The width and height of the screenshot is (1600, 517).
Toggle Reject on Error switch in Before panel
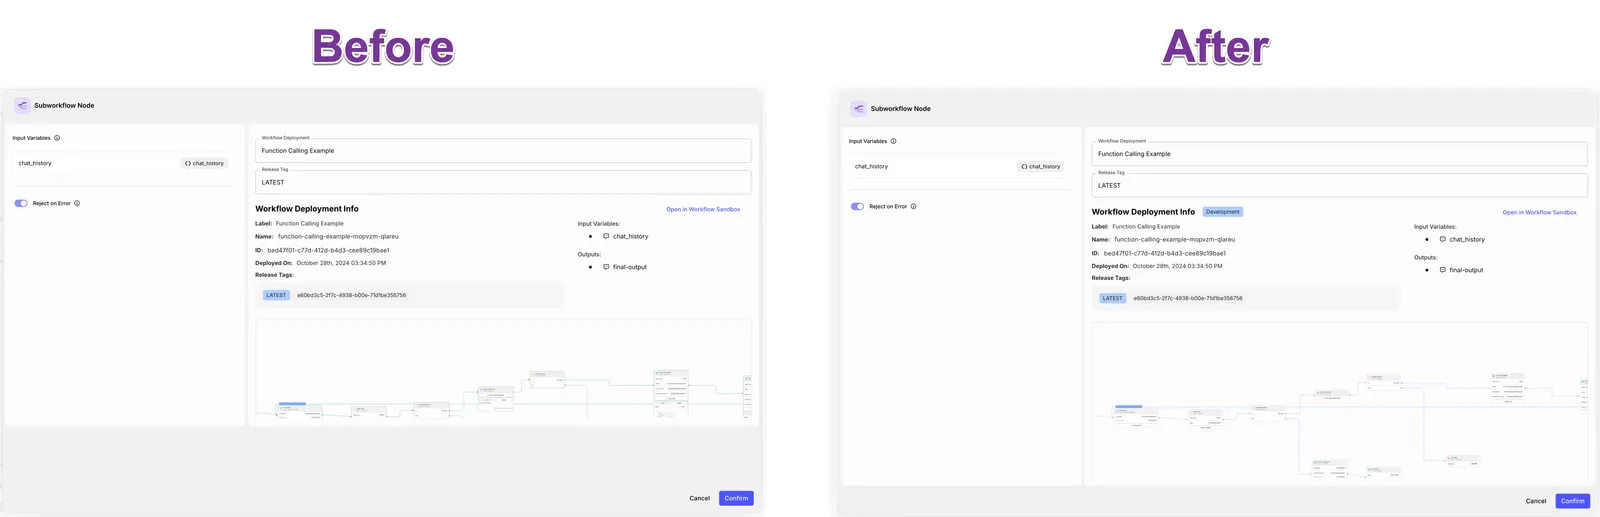21,203
